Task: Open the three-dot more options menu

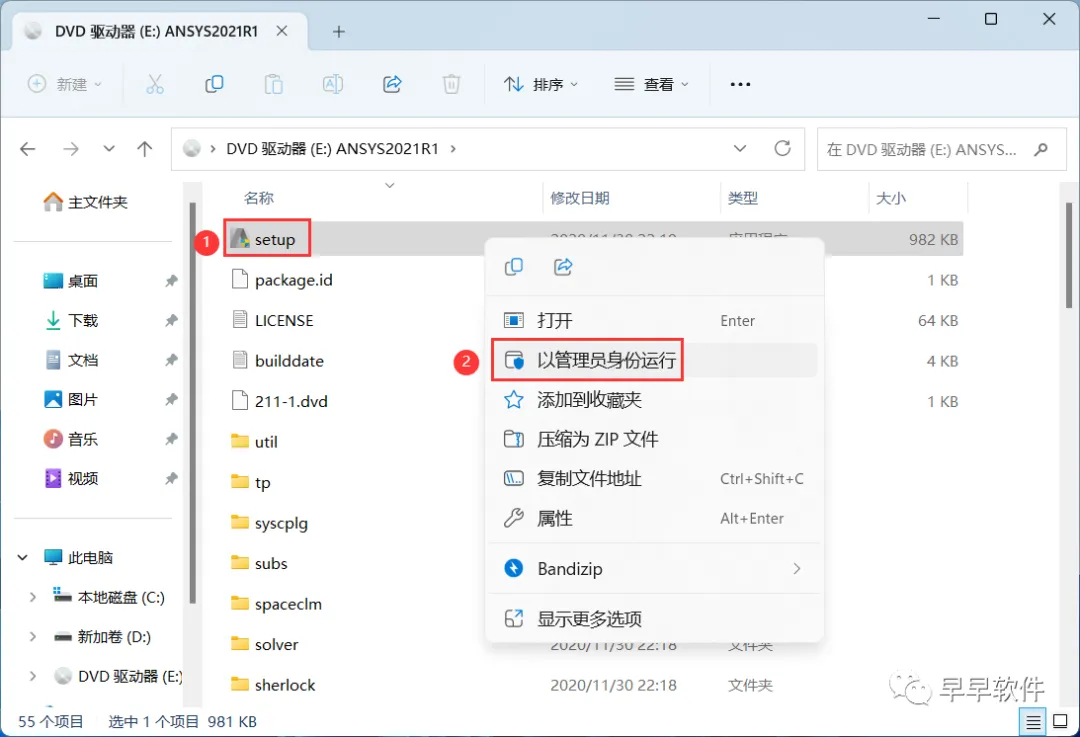Action: point(740,84)
